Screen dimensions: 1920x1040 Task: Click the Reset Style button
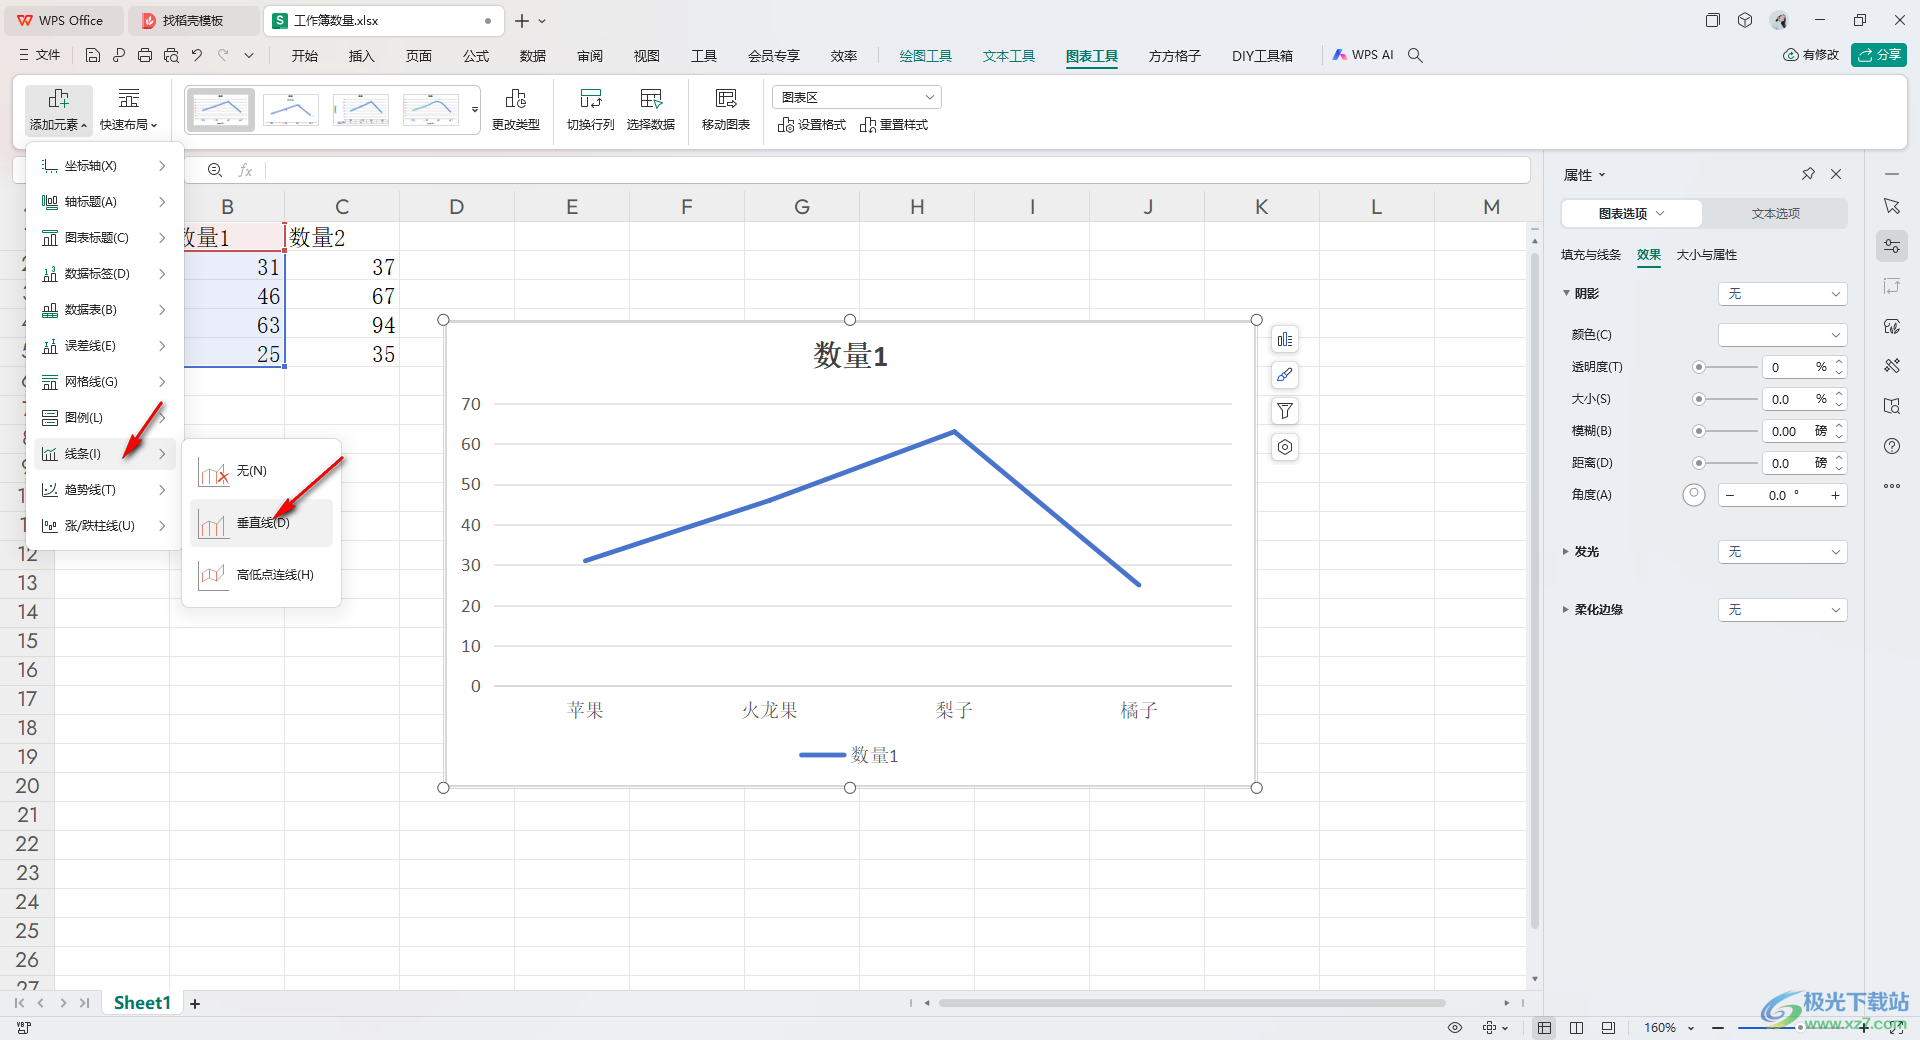pos(894,125)
